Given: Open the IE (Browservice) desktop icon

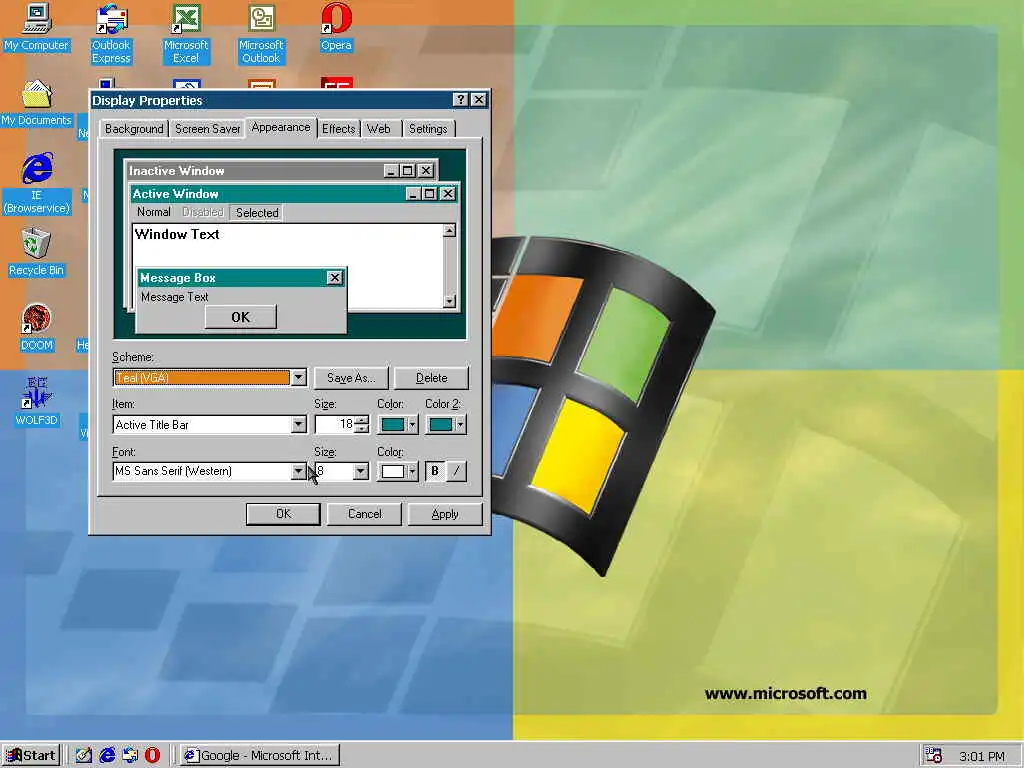Looking at the screenshot, I should [x=37, y=184].
